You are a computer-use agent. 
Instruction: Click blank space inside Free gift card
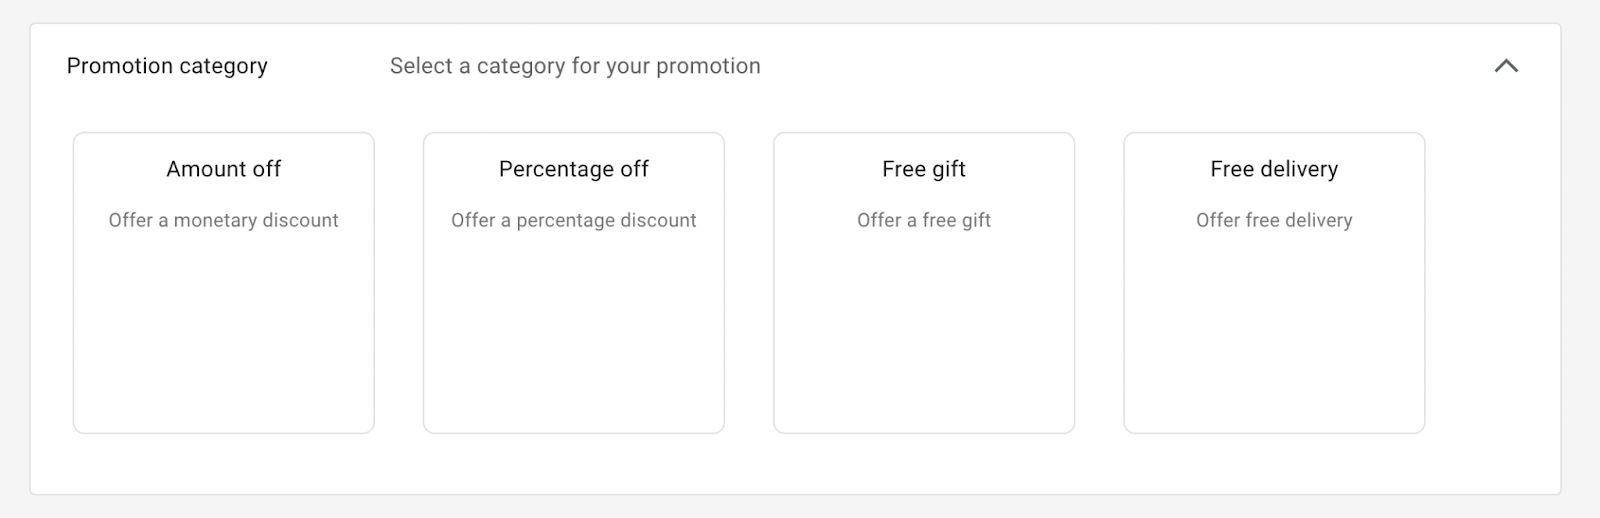[x=923, y=340]
